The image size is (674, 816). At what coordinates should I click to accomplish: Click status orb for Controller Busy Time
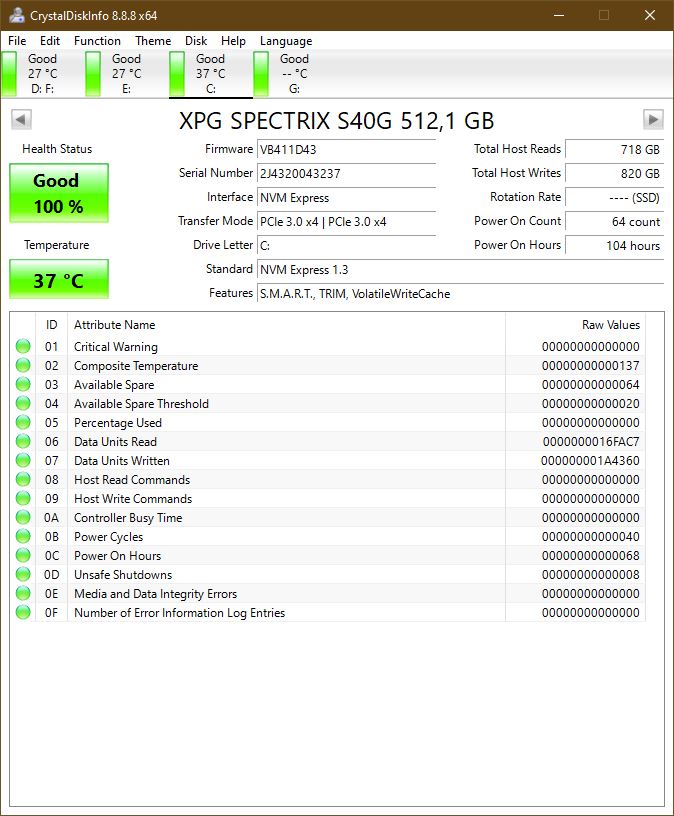tap(23, 517)
